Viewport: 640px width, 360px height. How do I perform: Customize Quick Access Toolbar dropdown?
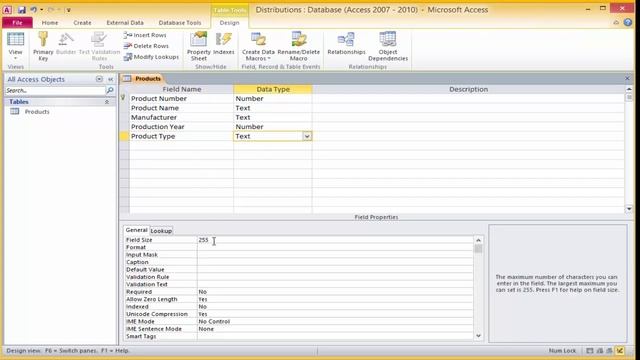[69, 10]
